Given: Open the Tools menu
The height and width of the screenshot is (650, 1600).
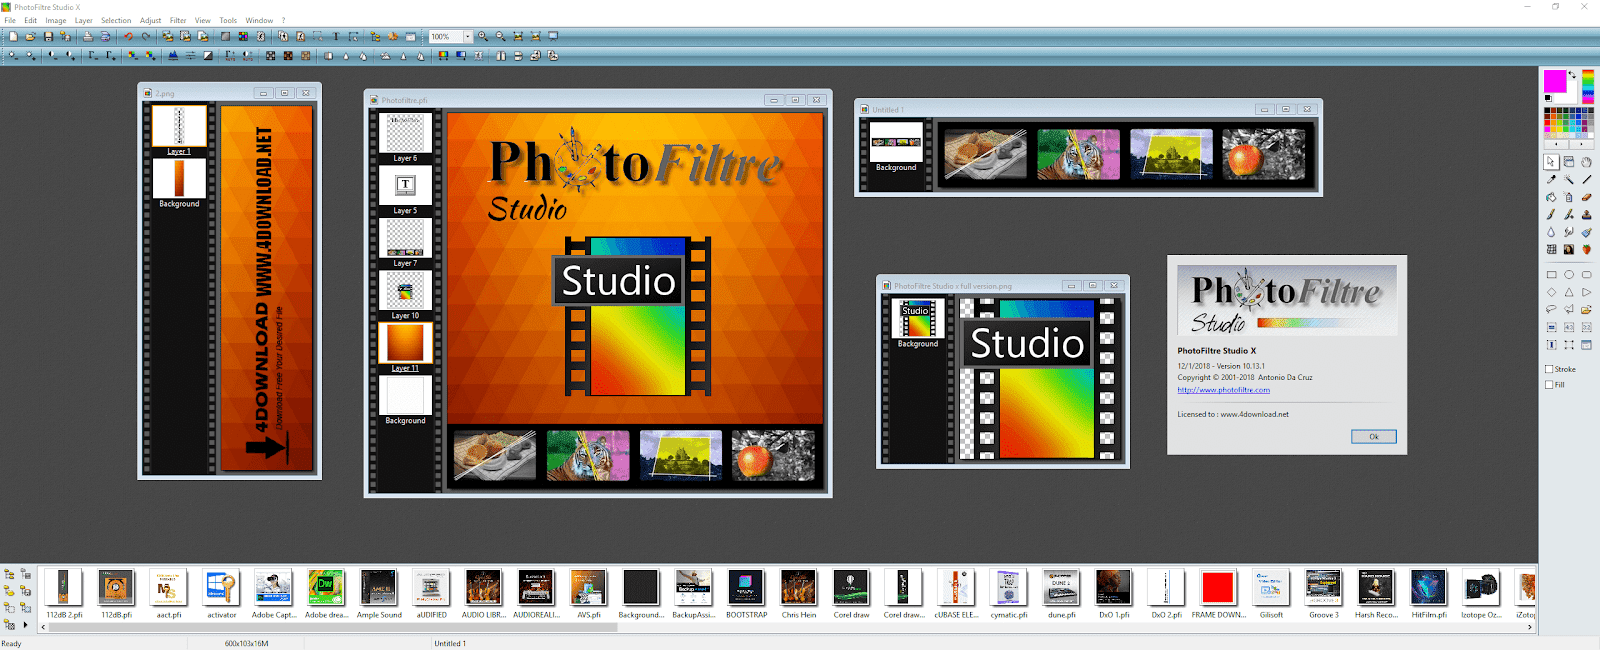Looking at the screenshot, I should [x=228, y=20].
